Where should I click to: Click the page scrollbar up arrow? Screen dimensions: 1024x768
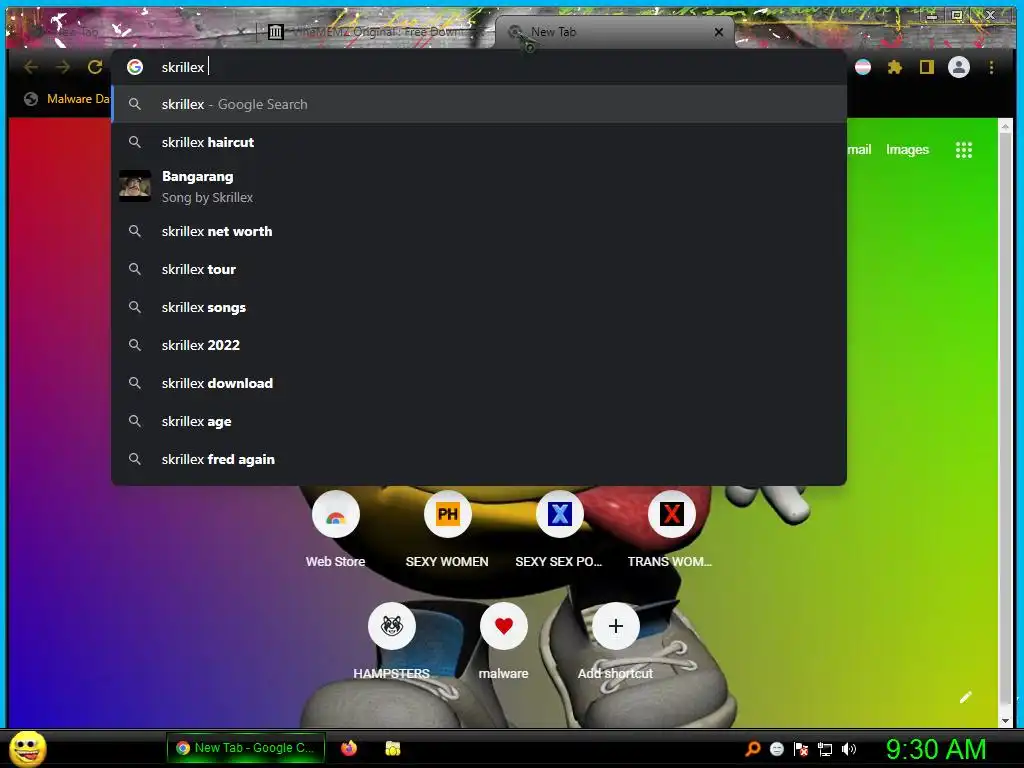pyautogui.click(x=1006, y=126)
